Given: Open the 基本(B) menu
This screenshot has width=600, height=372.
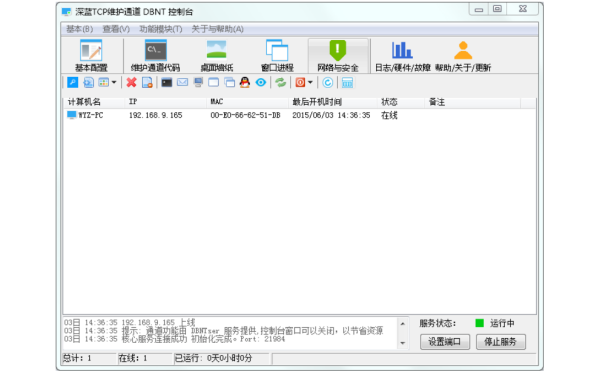Looking at the screenshot, I should pos(80,29).
